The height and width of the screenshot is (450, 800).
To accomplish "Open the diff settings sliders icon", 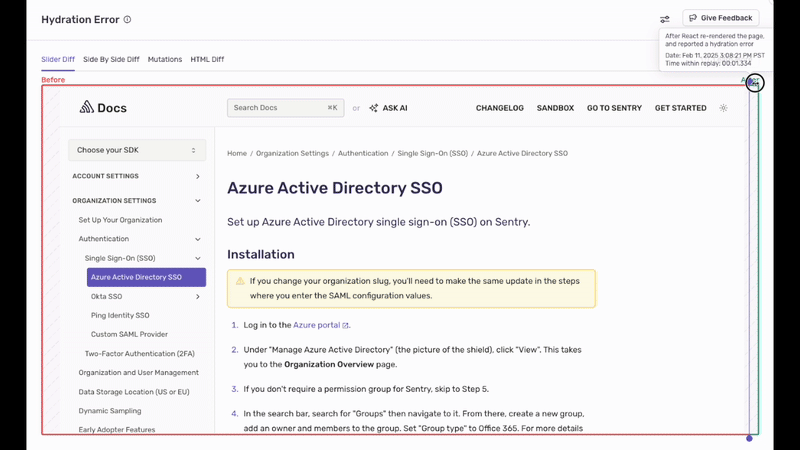I will point(665,19).
